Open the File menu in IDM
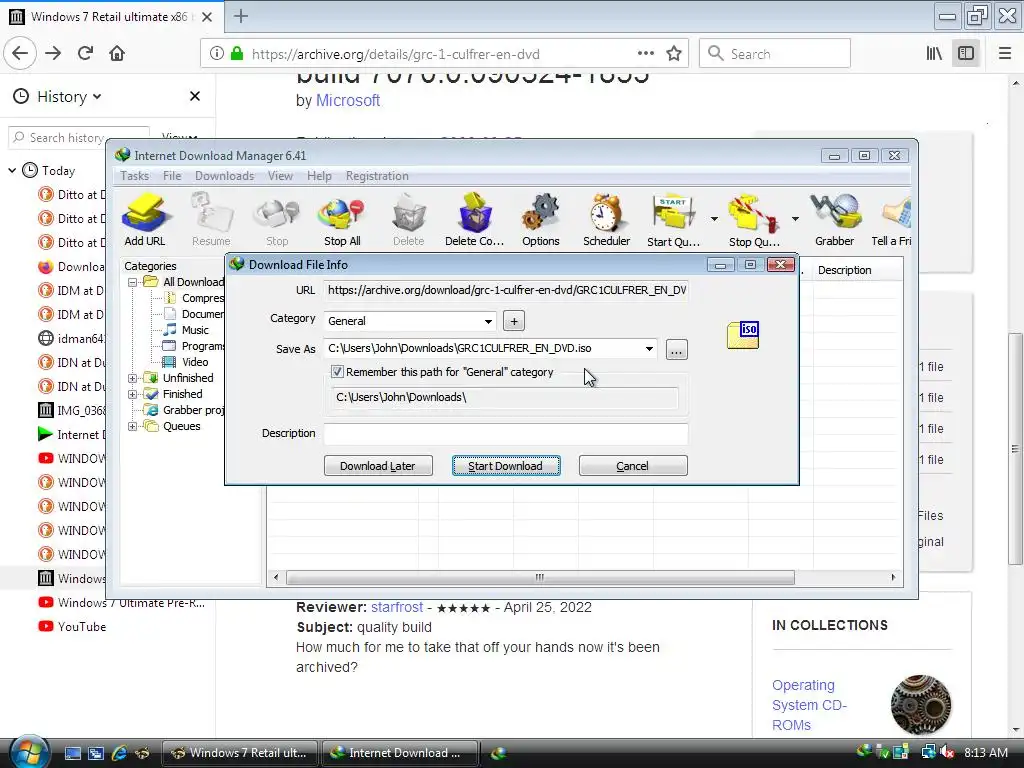Image resolution: width=1024 pixels, height=768 pixels. (172, 176)
